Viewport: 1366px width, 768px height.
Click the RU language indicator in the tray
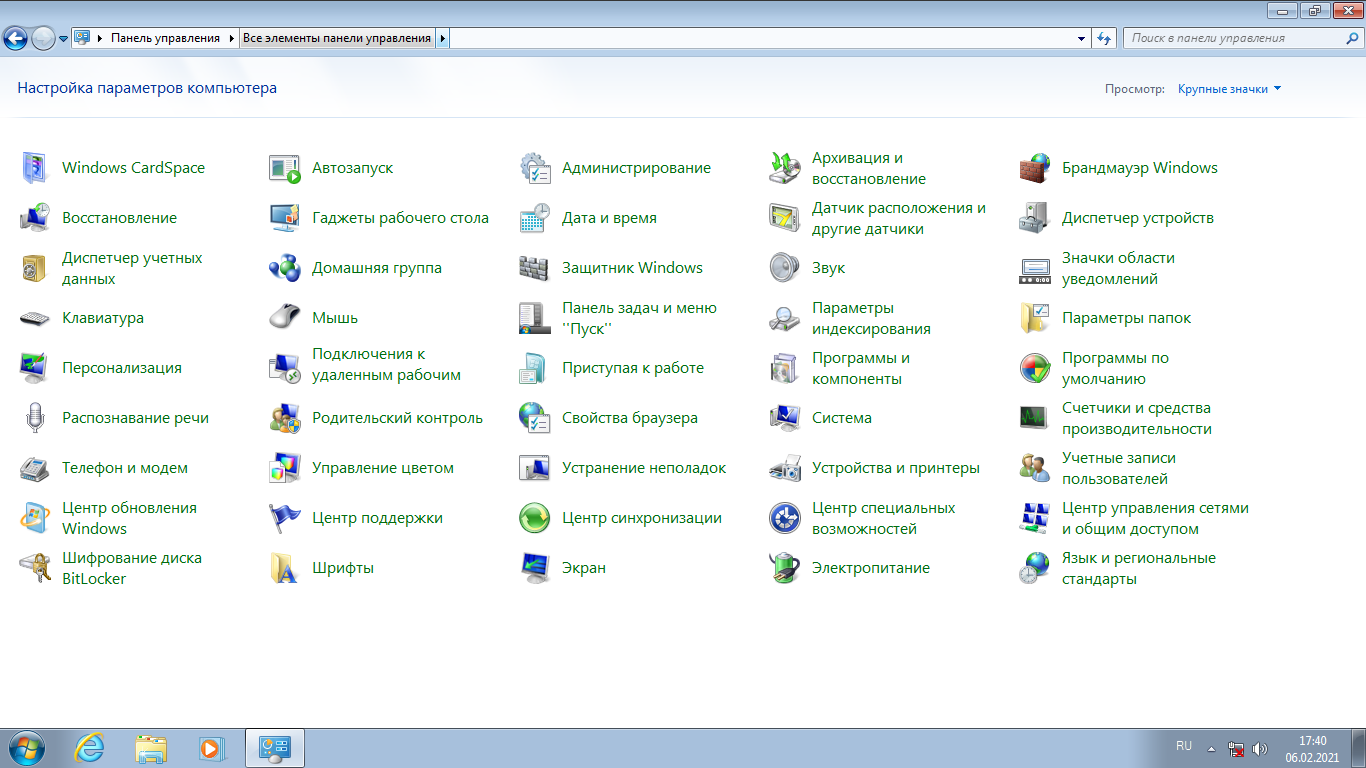[x=1184, y=746]
